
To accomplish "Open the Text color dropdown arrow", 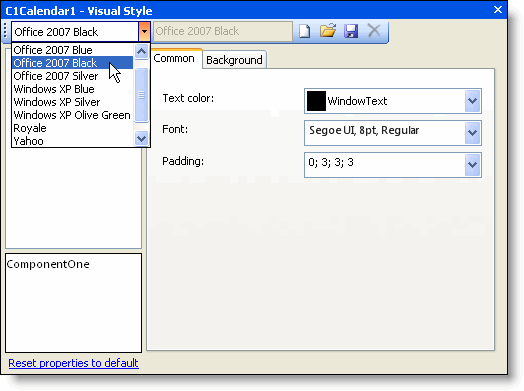I will pos(473,101).
